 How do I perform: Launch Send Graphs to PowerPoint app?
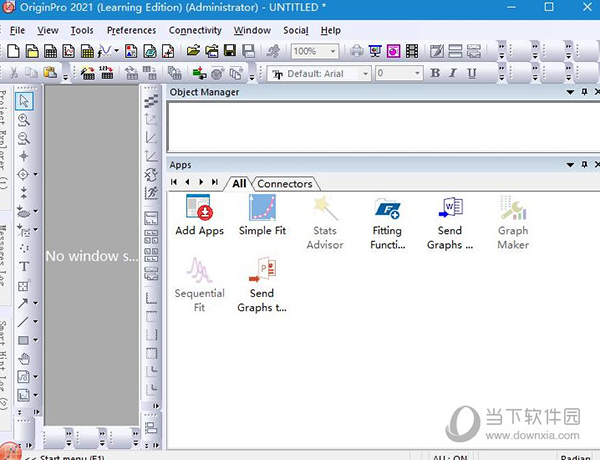pyautogui.click(x=262, y=285)
